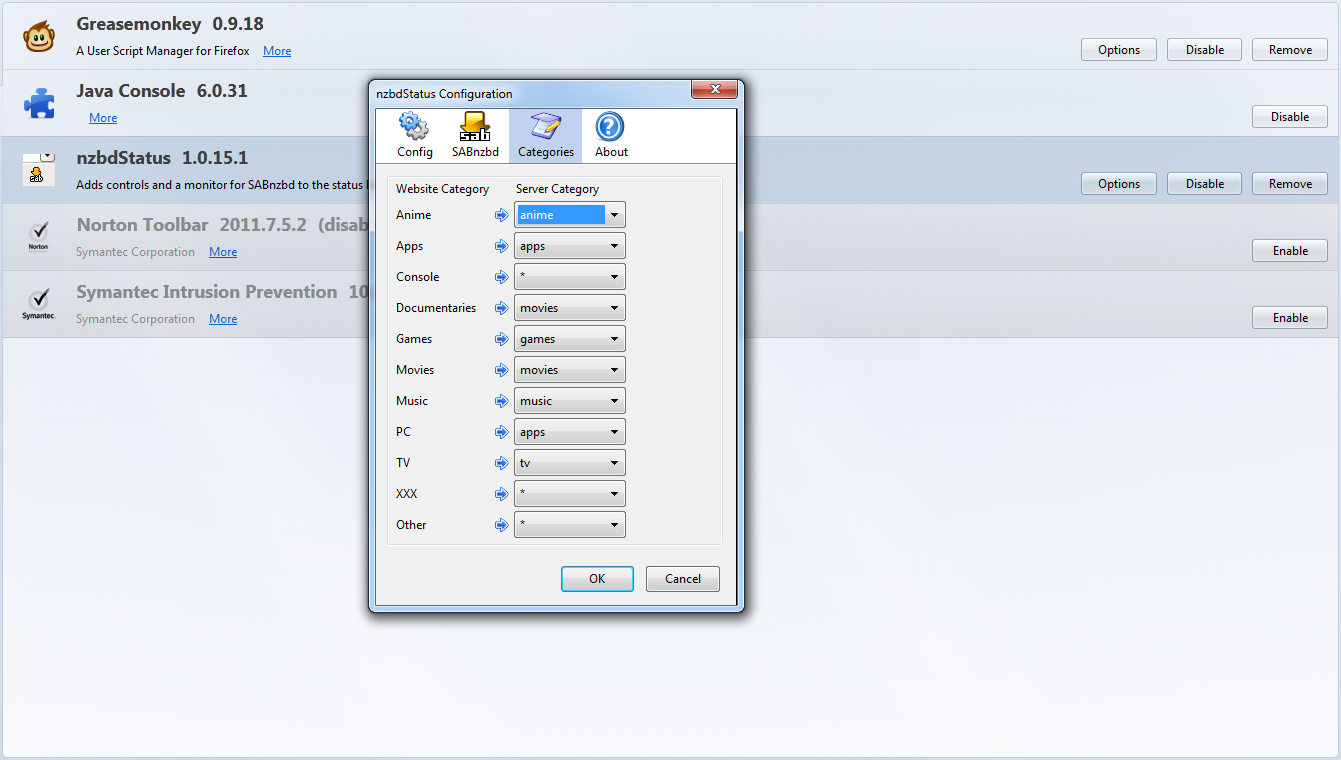Open nzbdStatus Options in add-ons list

point(1119,184)
